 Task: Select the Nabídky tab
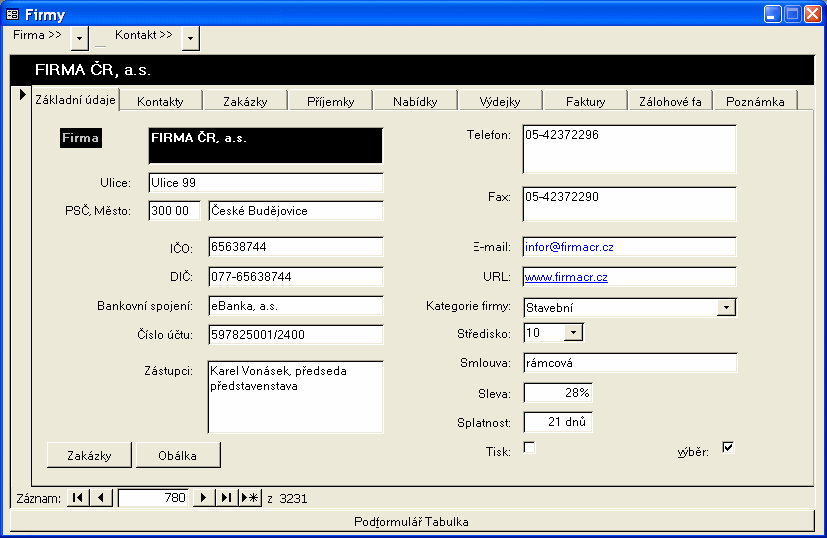[x=414, y=101]
